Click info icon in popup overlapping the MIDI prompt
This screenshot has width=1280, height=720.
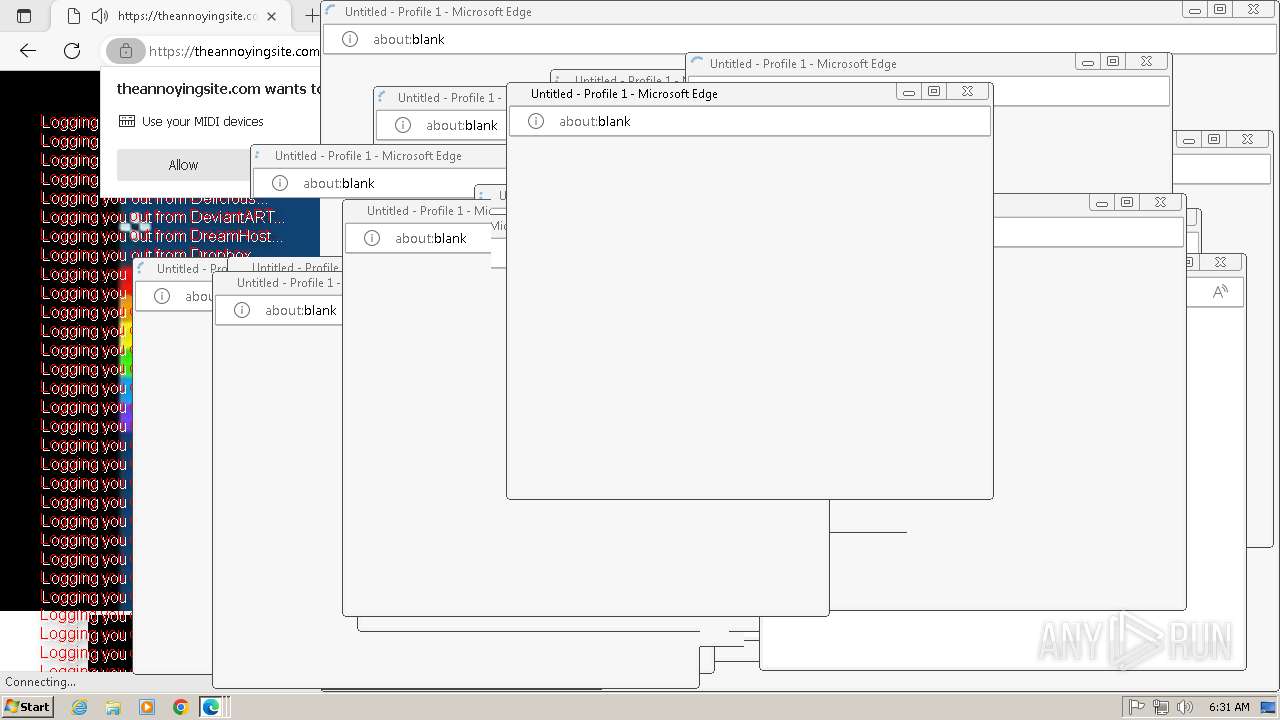(x=280, y=183)
